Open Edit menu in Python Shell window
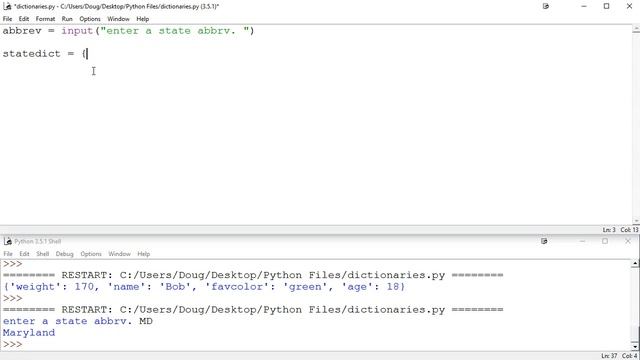The width and height of the screenshot is (640, 360). (24, 253)
